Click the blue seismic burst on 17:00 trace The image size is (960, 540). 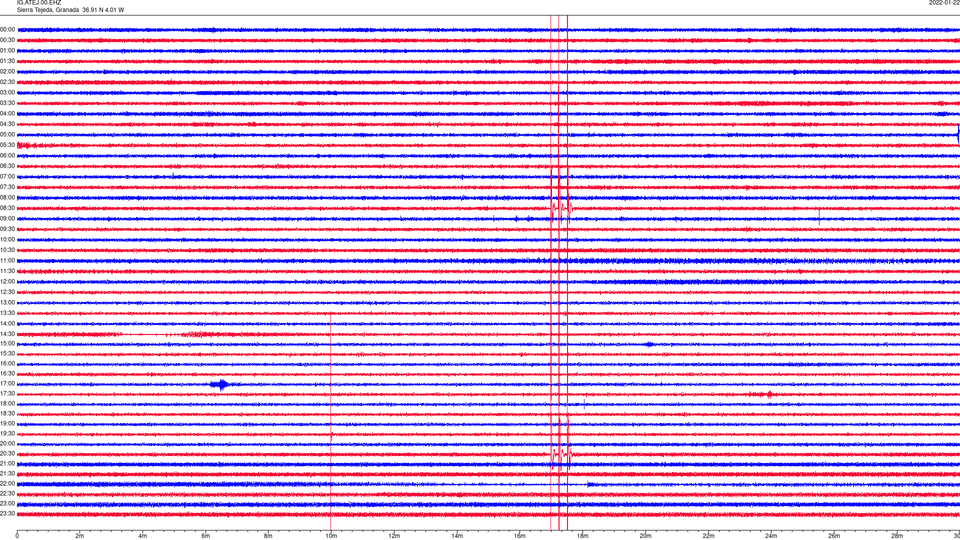click(x=221, y=384)
